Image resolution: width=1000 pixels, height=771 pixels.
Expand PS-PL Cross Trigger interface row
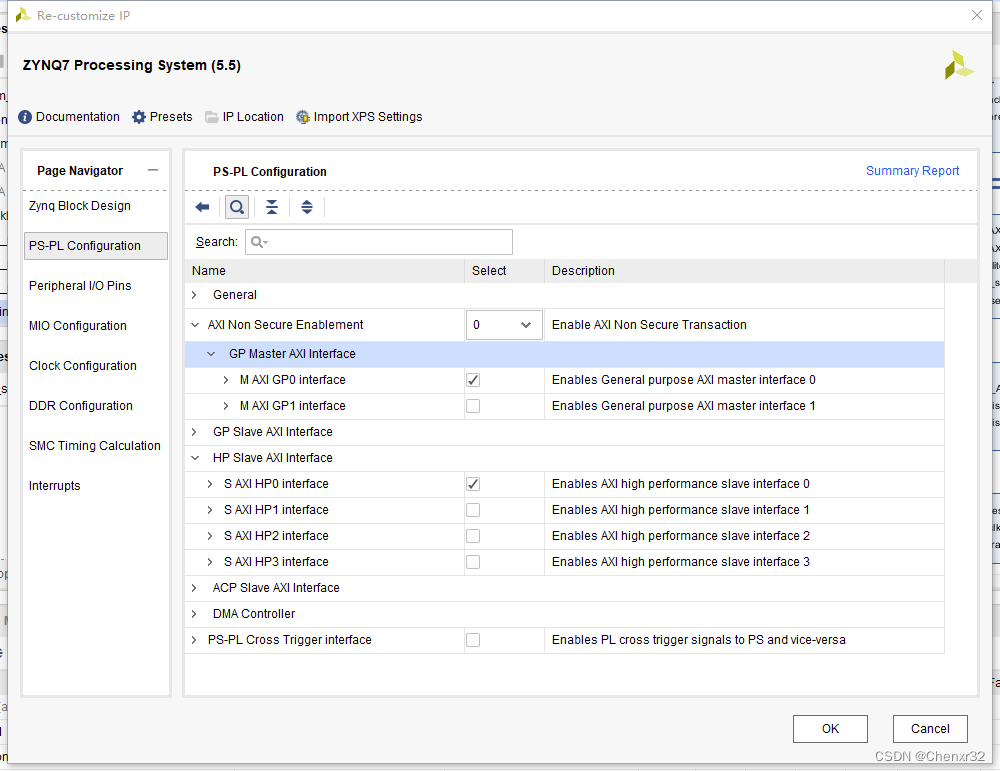click(195, 640)
